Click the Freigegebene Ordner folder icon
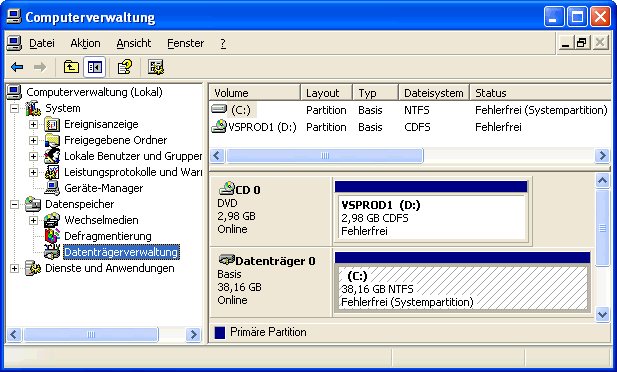 click(52, 140)
